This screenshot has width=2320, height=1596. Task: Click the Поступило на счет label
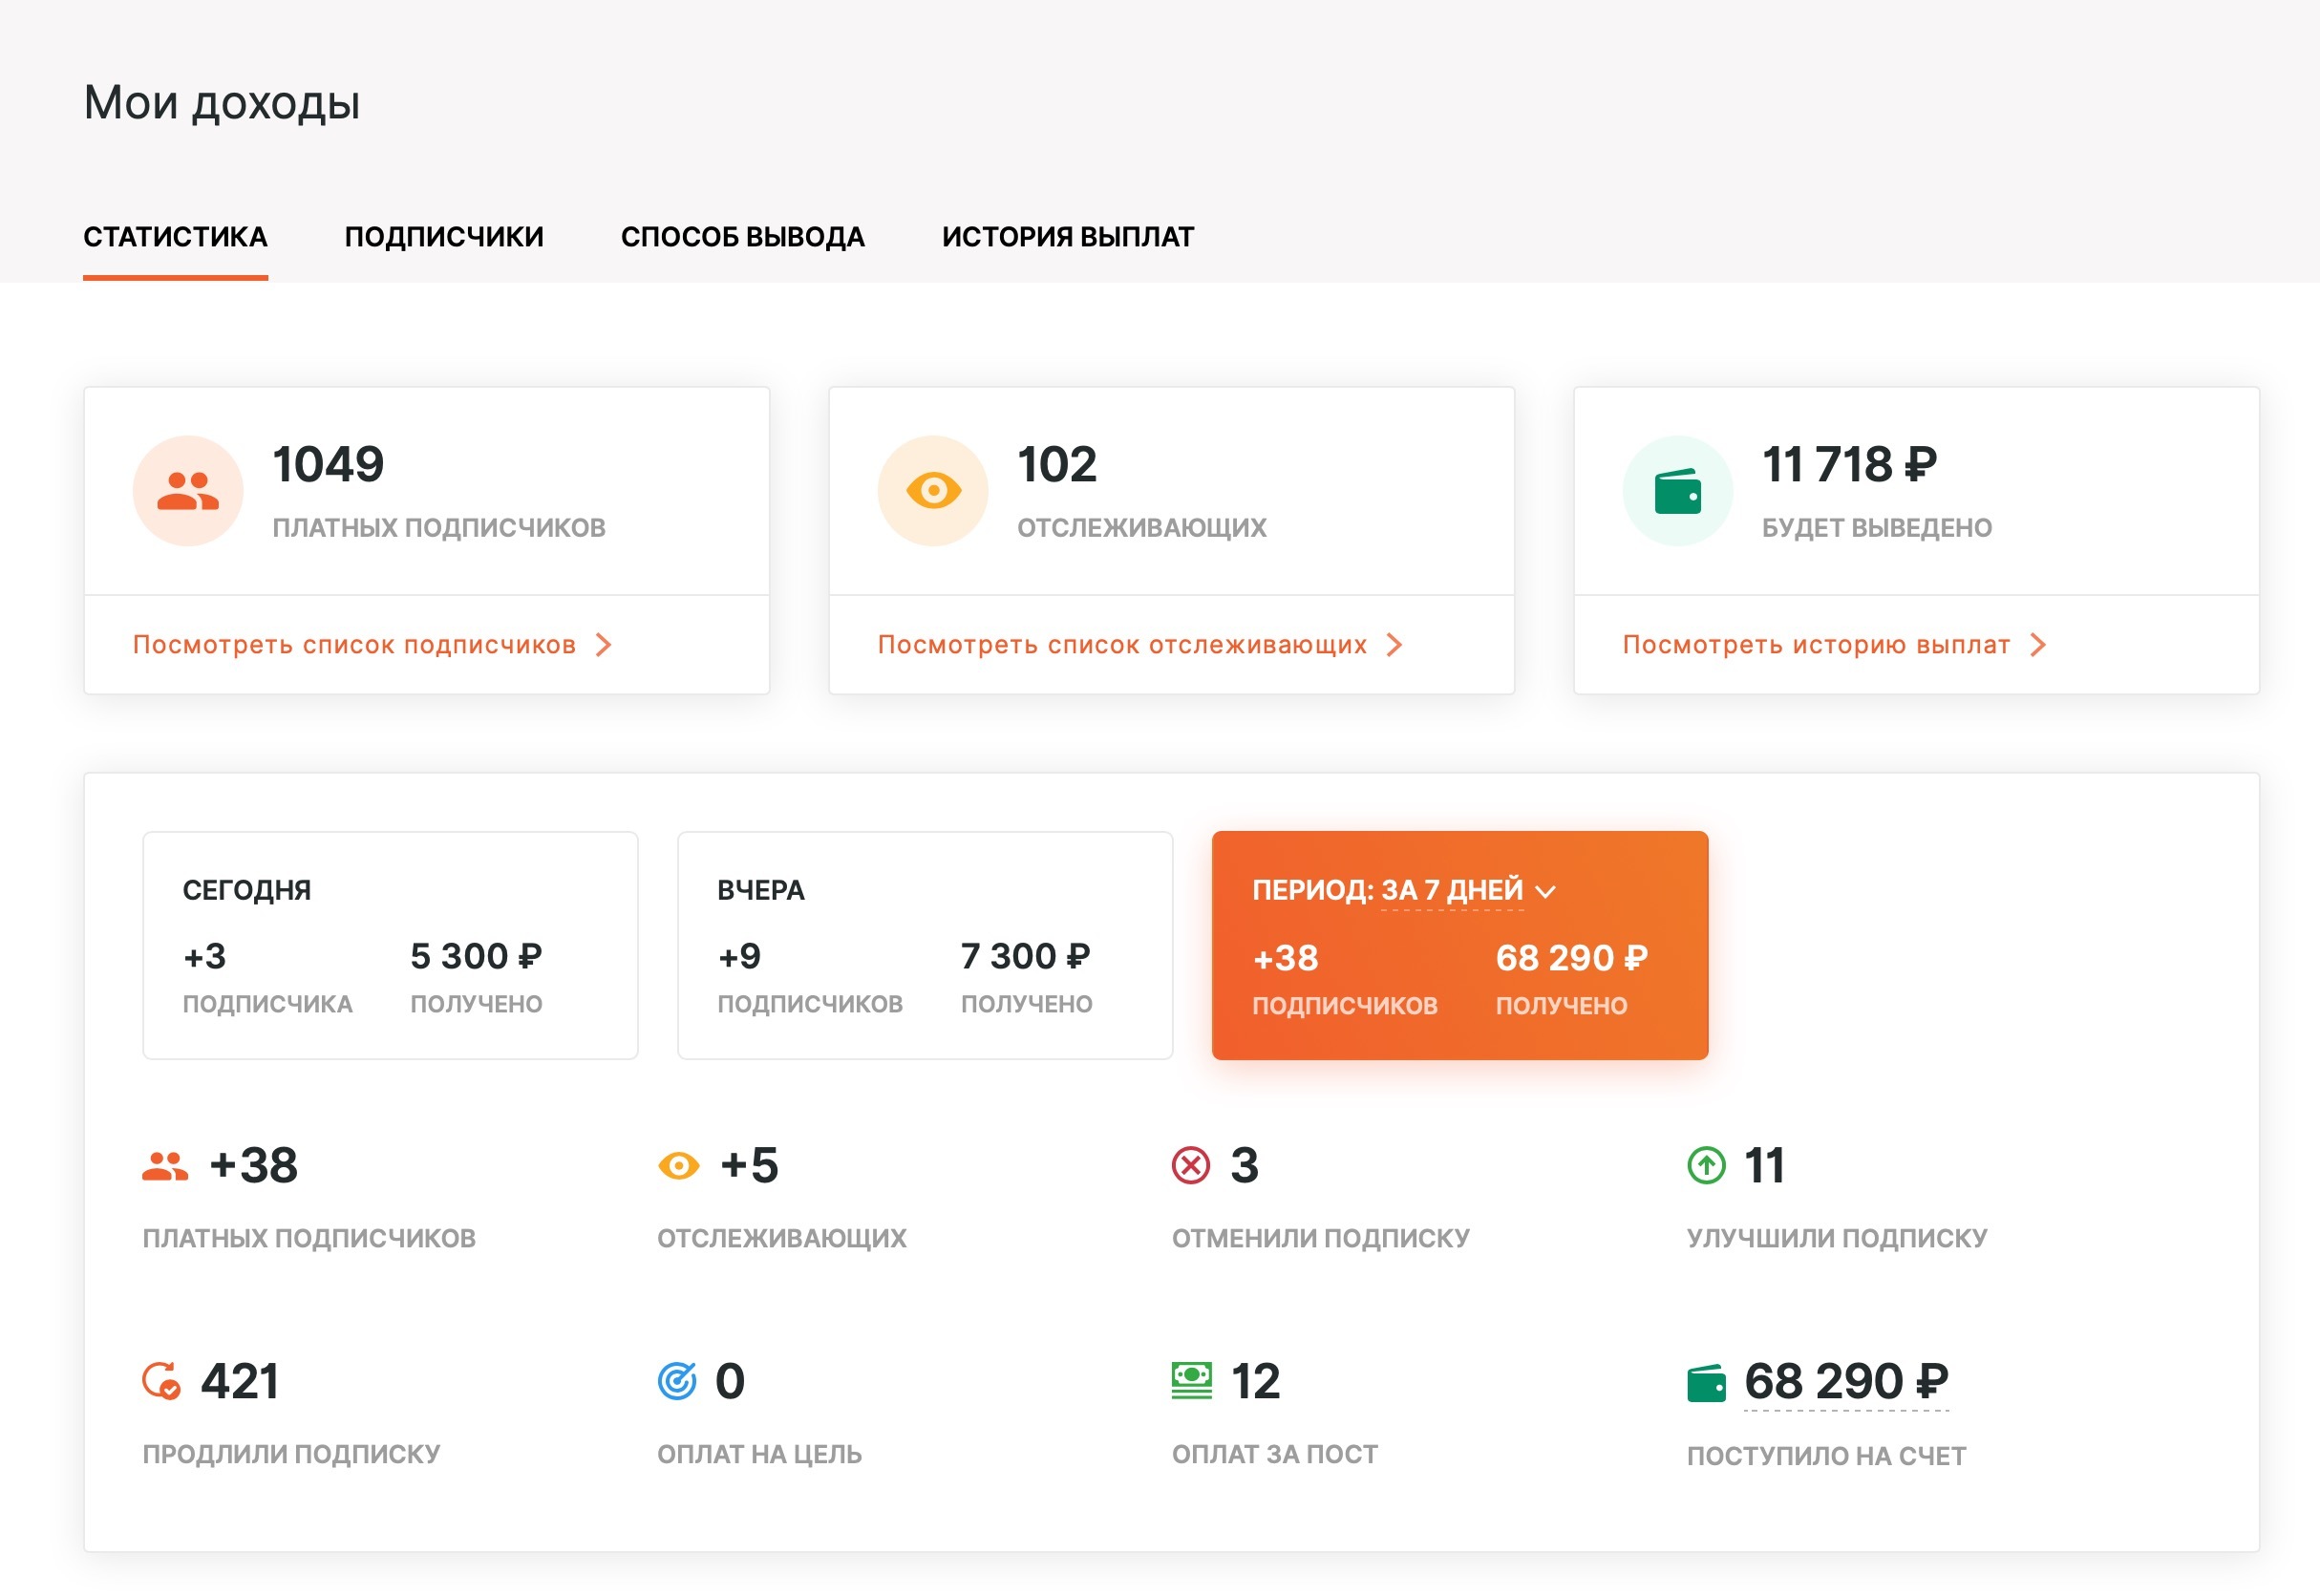click(x=1827, y=1457)
